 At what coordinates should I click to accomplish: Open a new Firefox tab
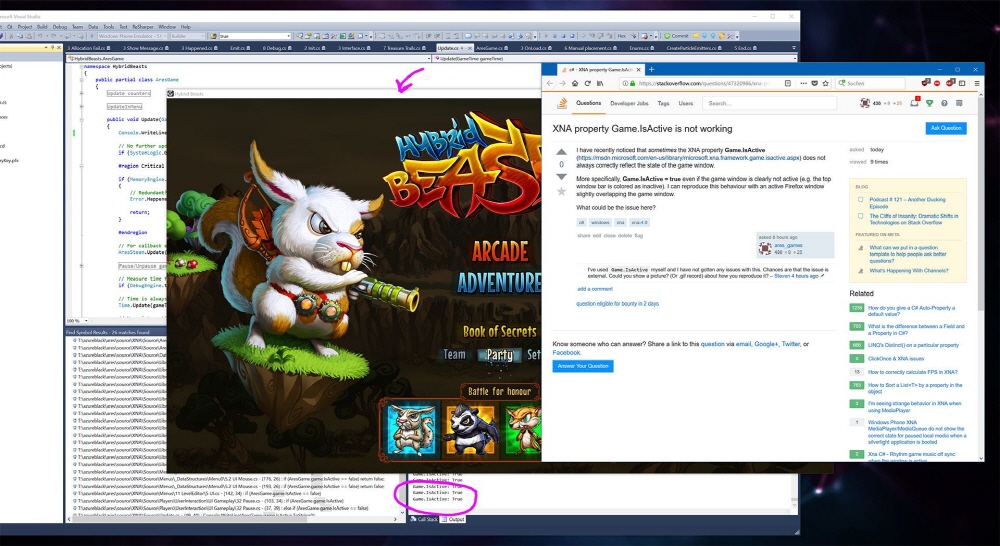coord(651,69)
